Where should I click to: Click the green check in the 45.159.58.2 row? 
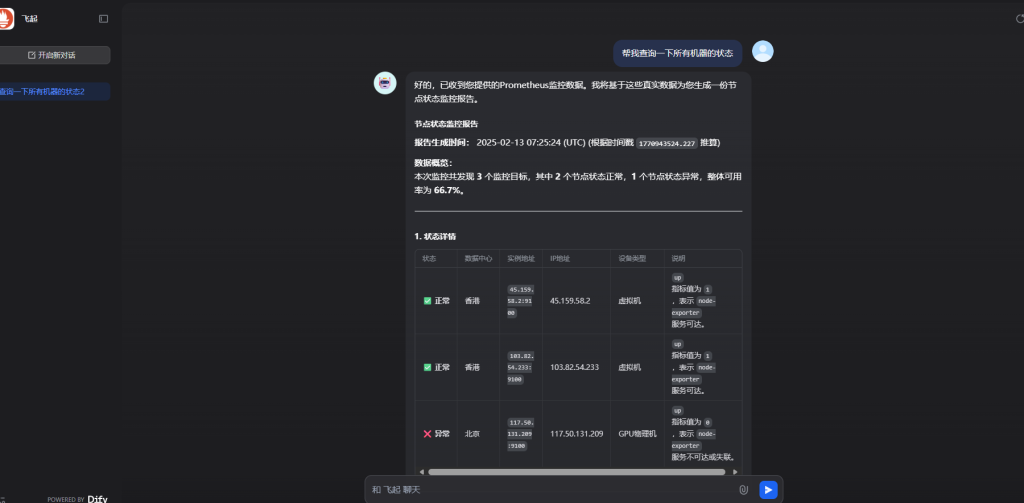point(427,300)
